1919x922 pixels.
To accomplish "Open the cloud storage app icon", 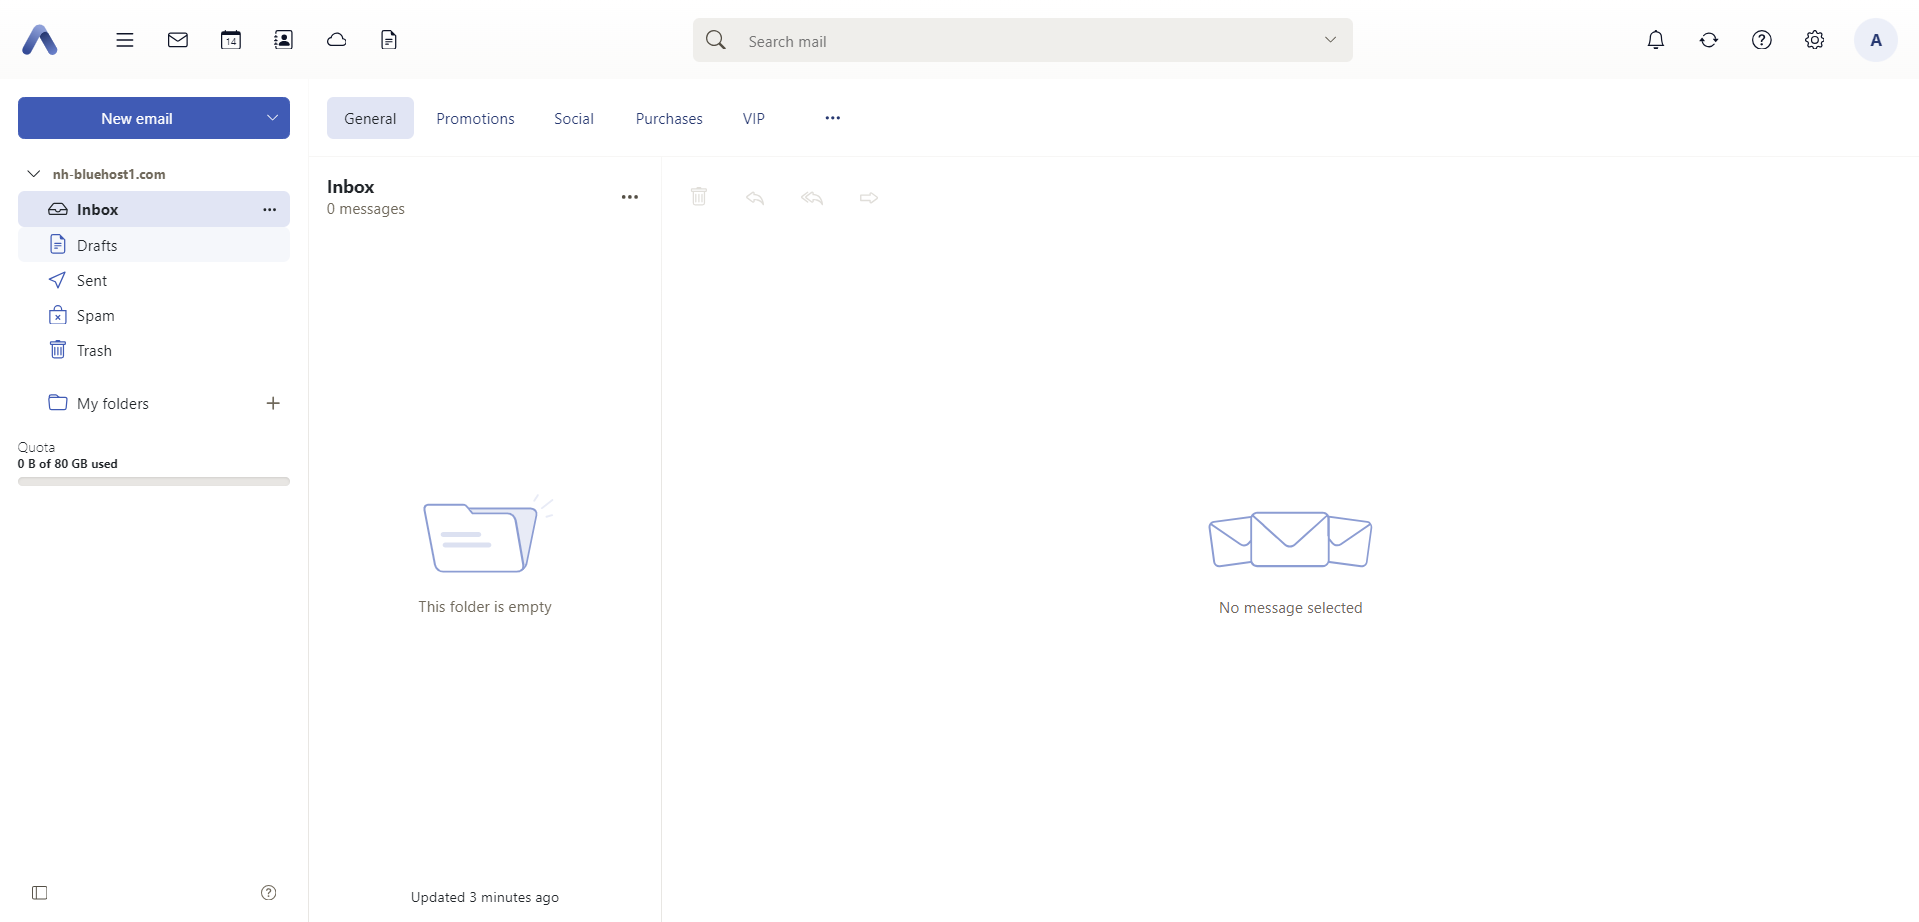I will [337, 40].
